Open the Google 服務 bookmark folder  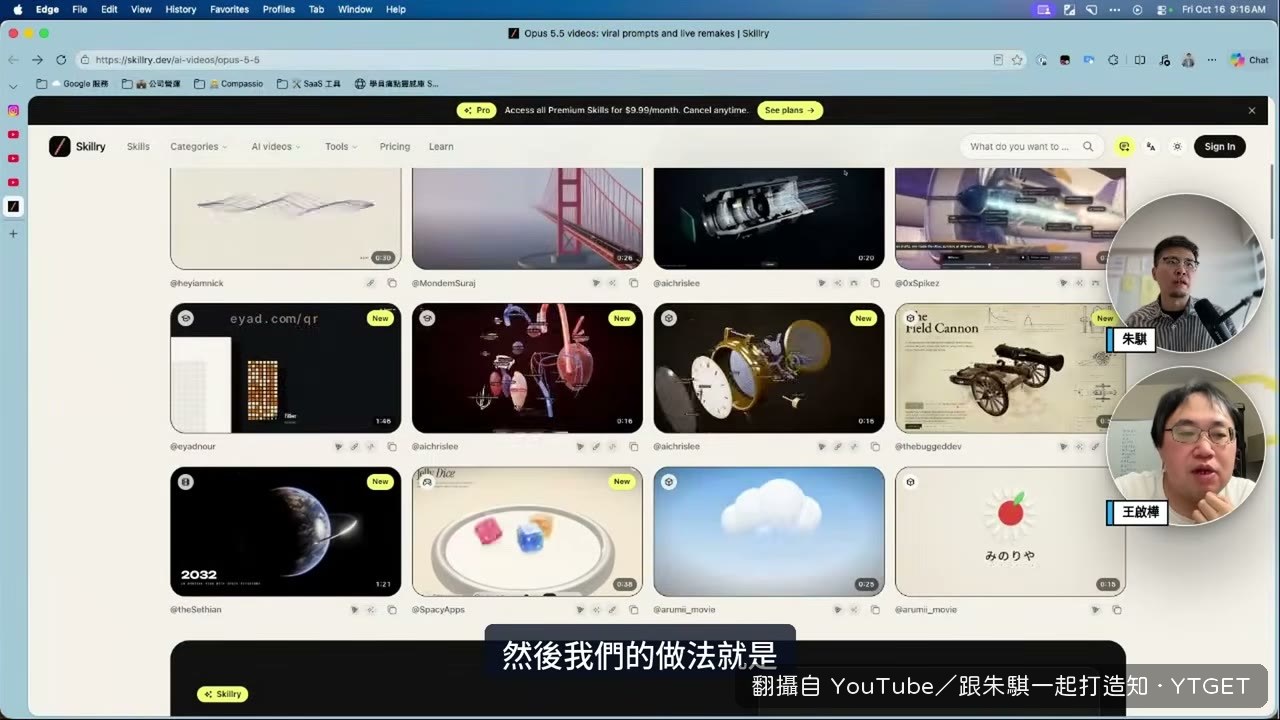(x=72, y=84)
